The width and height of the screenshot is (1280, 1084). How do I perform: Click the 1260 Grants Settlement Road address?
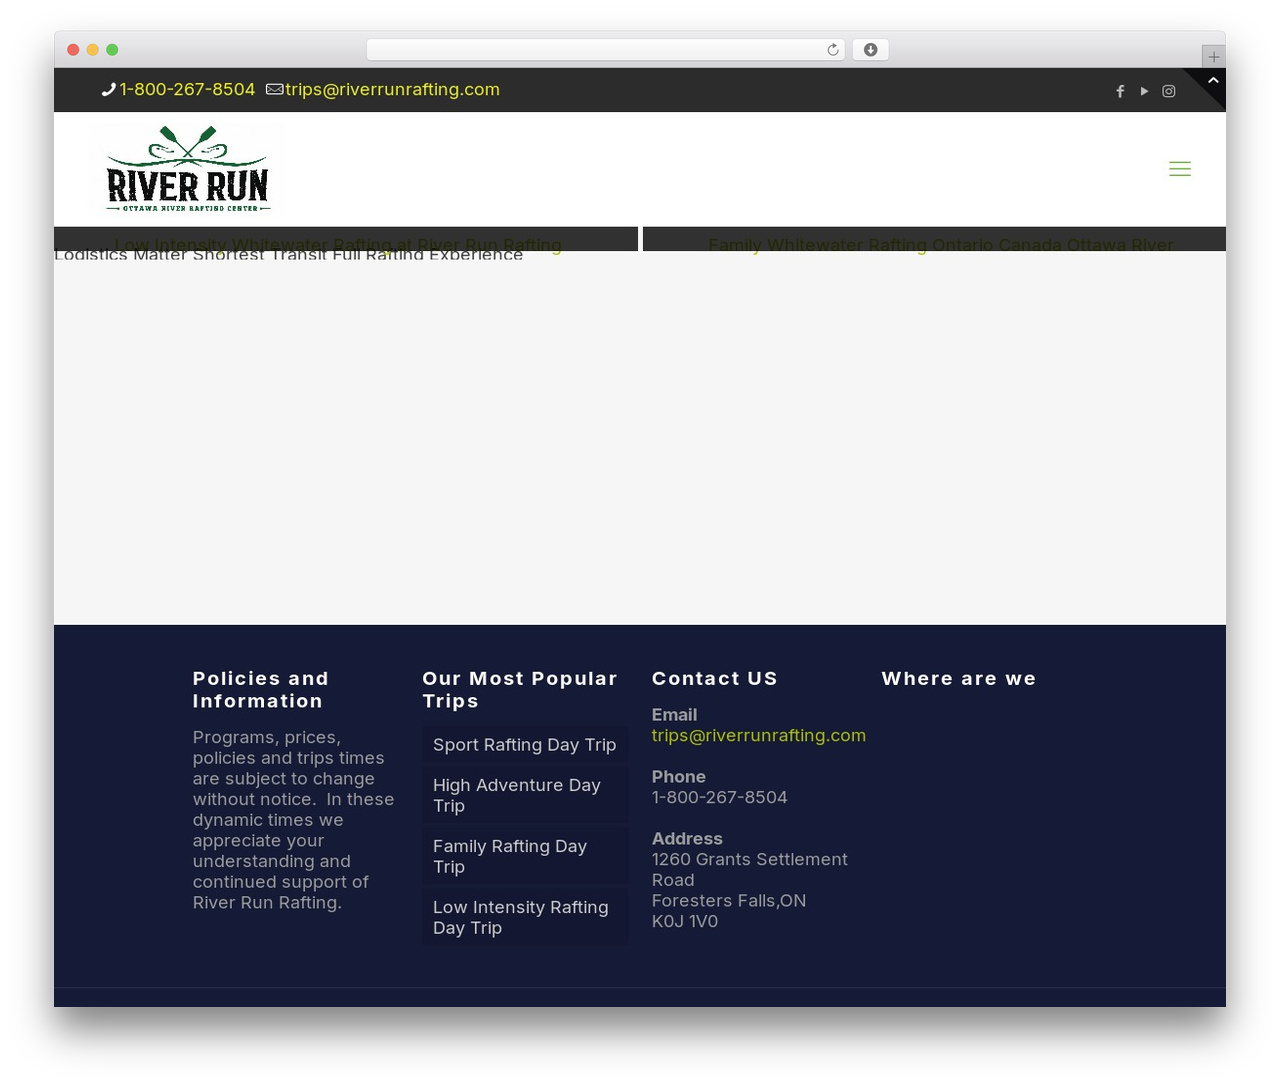point(750,870)
